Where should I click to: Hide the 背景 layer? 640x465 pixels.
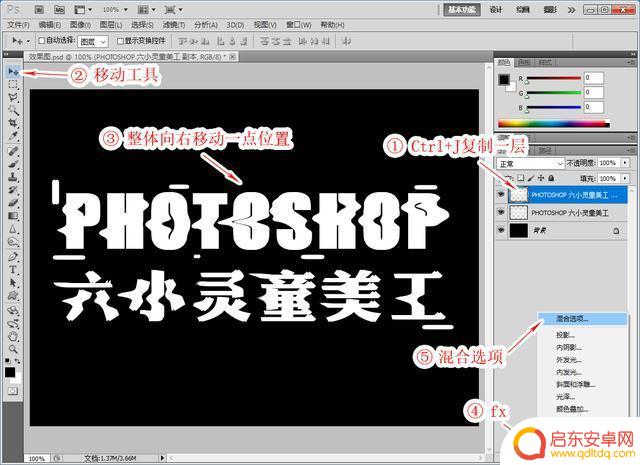(501, 230)
